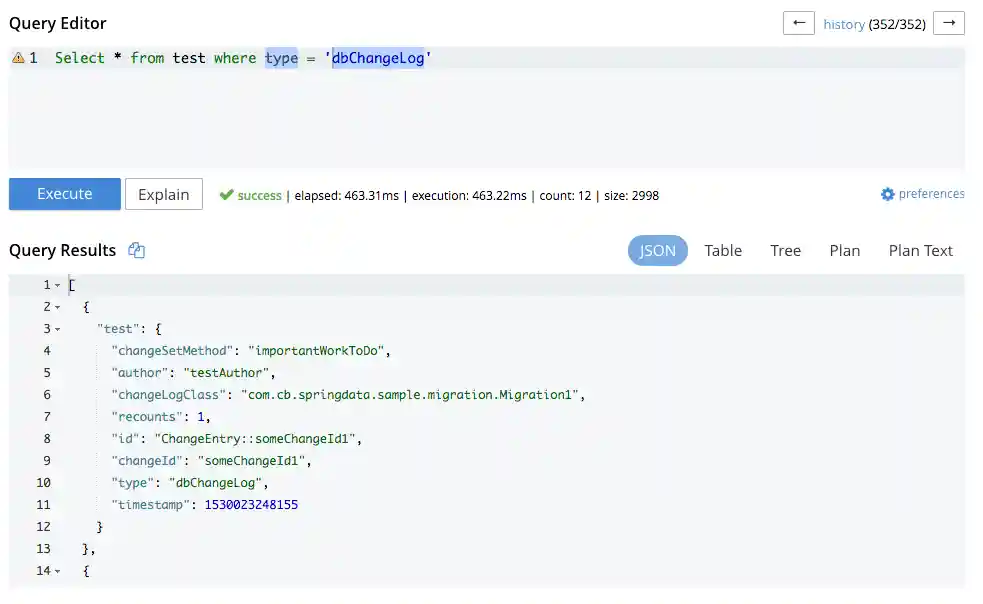Collapse the object at result line 2

[57, 307]
